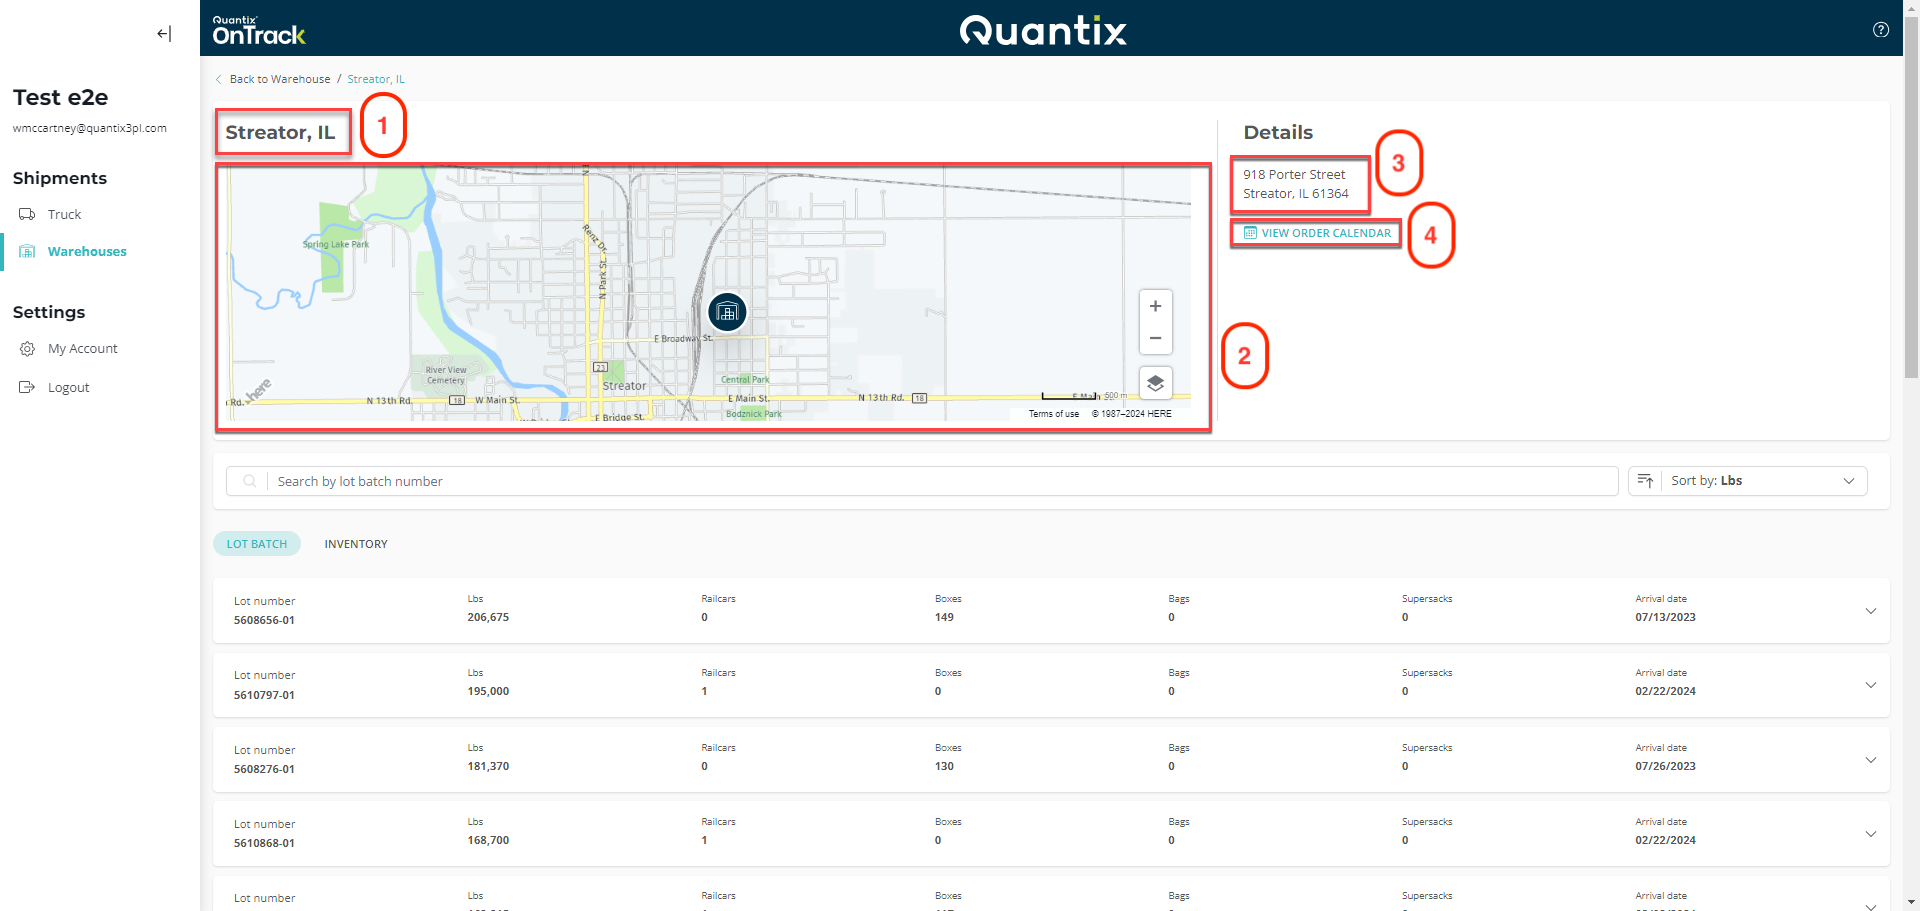Open My Account via the gear icon
This screenshot has width=1920, height=911.
click(28, 348)
